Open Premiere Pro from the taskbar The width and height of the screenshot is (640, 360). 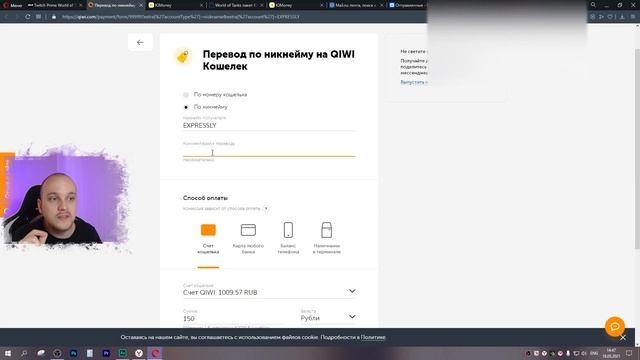106,353
